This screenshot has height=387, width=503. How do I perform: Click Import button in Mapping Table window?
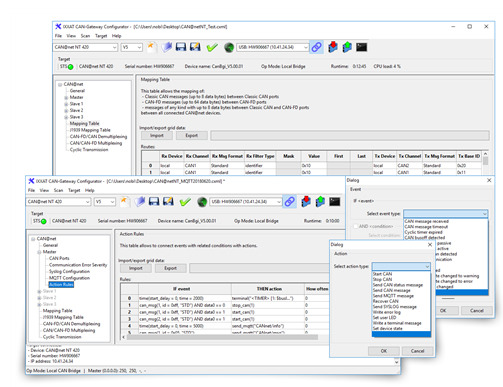tap(157, 135)
